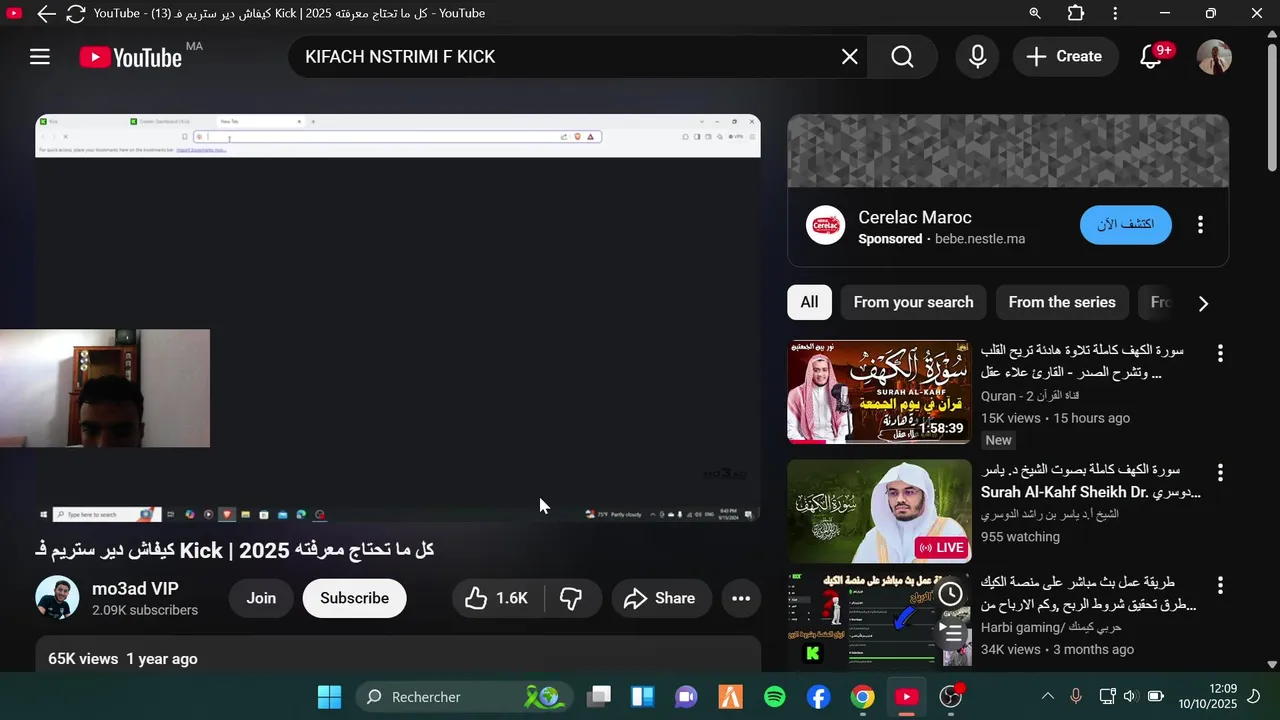Image resolution: width=1280 pixels, height=720 pixels.
Task: Open the notifications bell
Action: coord(1151,57)
